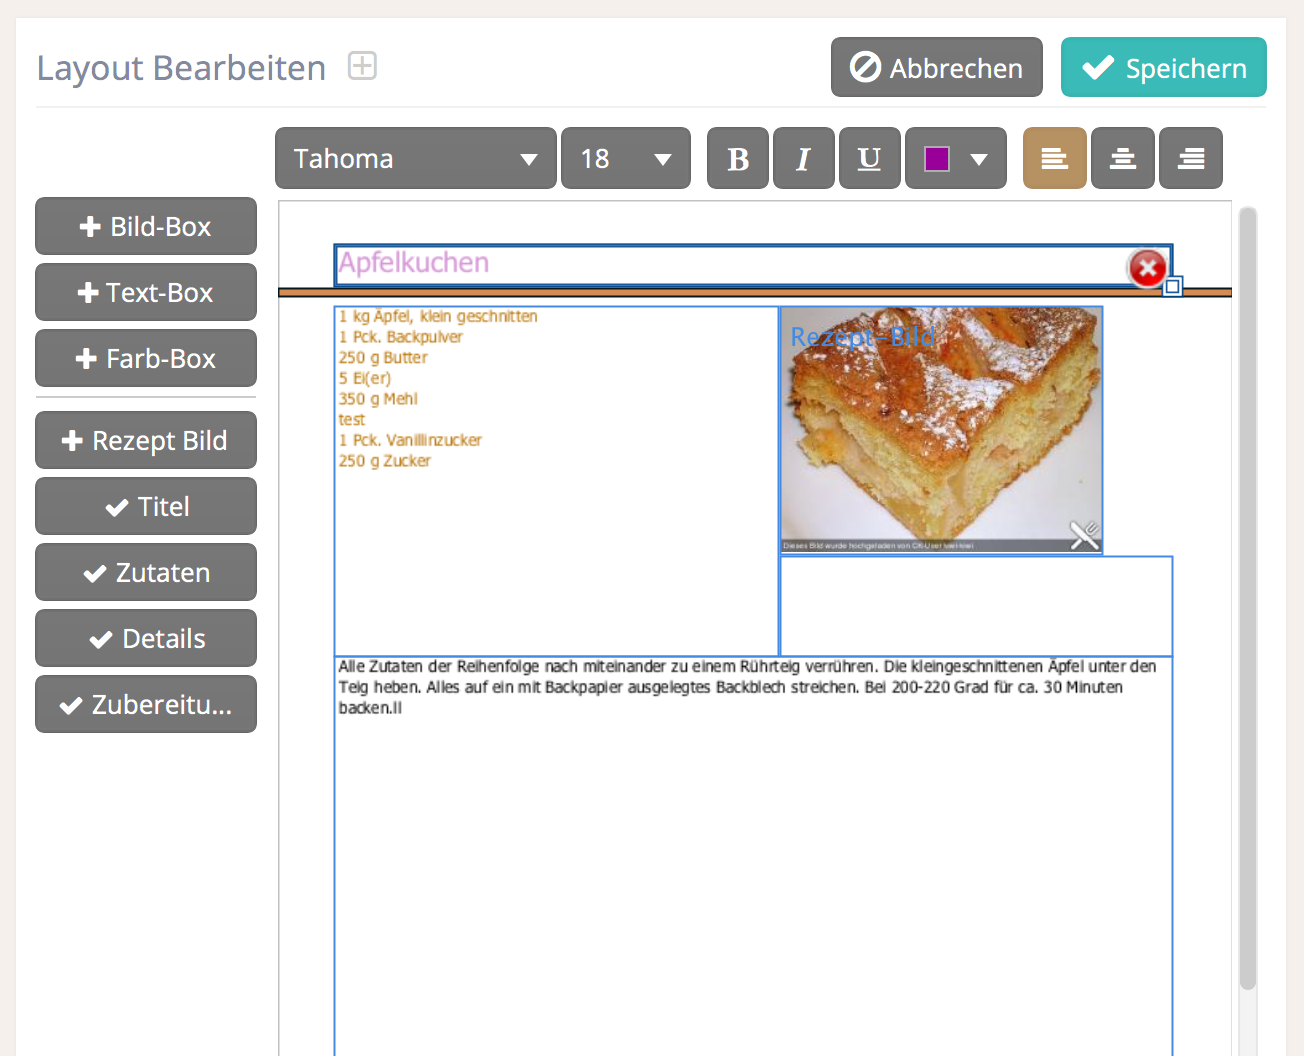Toggle the Zutaten element
The width and height of the screenshot is (1304, 1056).
[x=146, y=573]
